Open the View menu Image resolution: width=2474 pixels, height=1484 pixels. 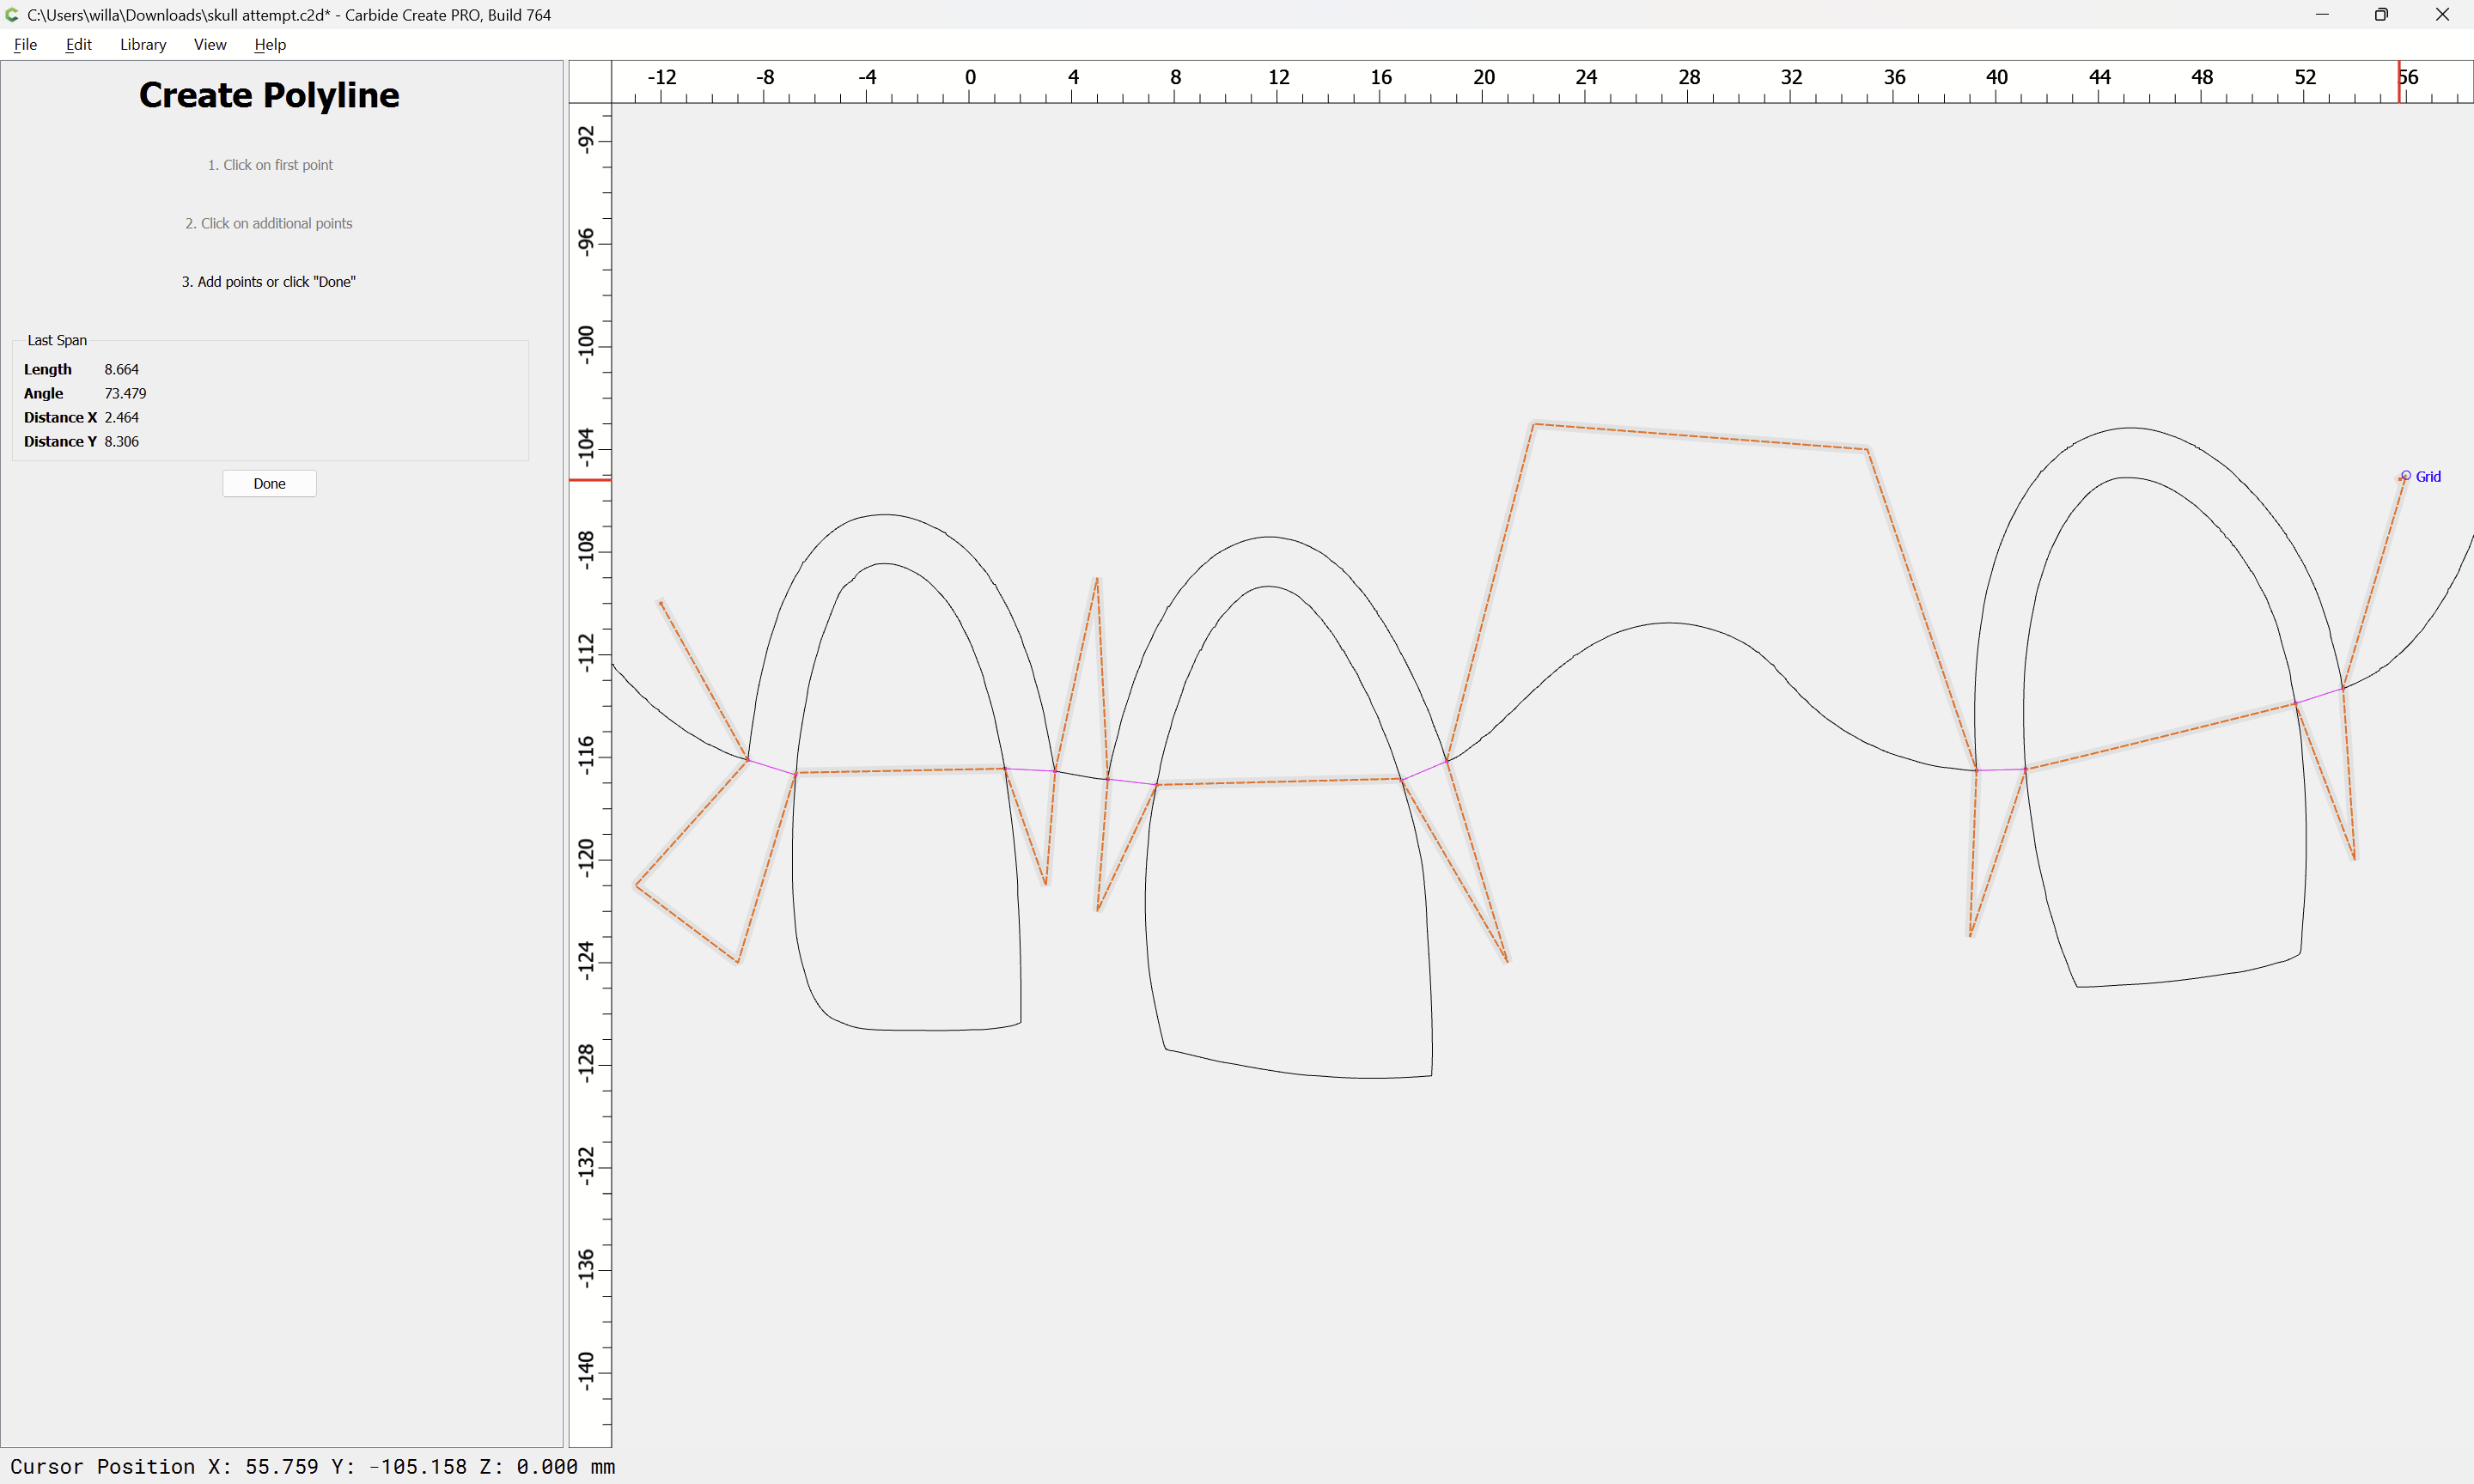click(x=210, y=44)
